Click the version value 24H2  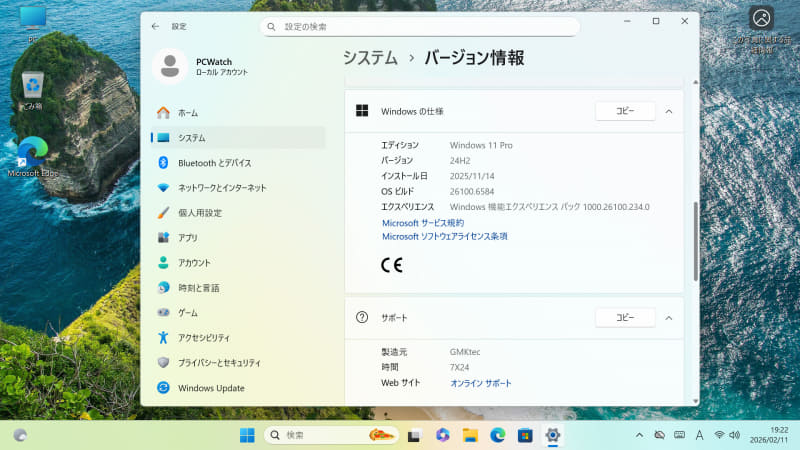point(460,161)
